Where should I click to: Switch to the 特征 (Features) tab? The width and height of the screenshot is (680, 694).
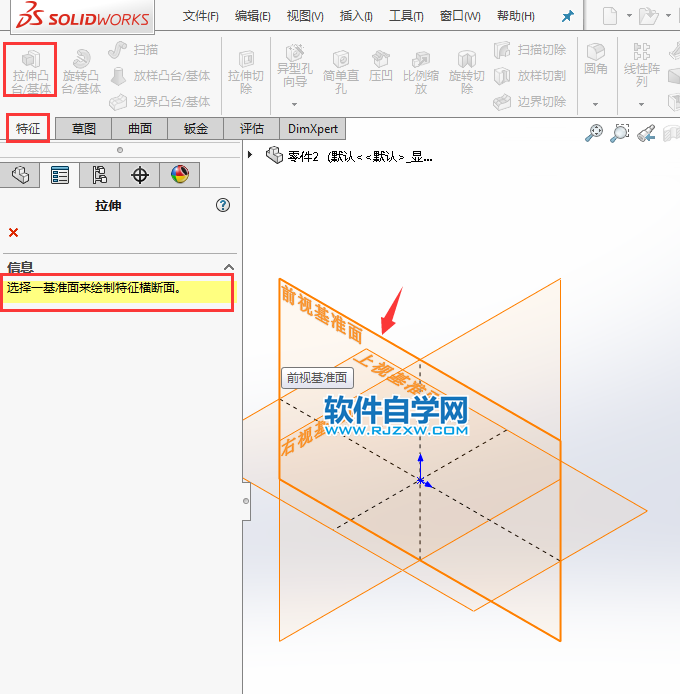[28, 128]
